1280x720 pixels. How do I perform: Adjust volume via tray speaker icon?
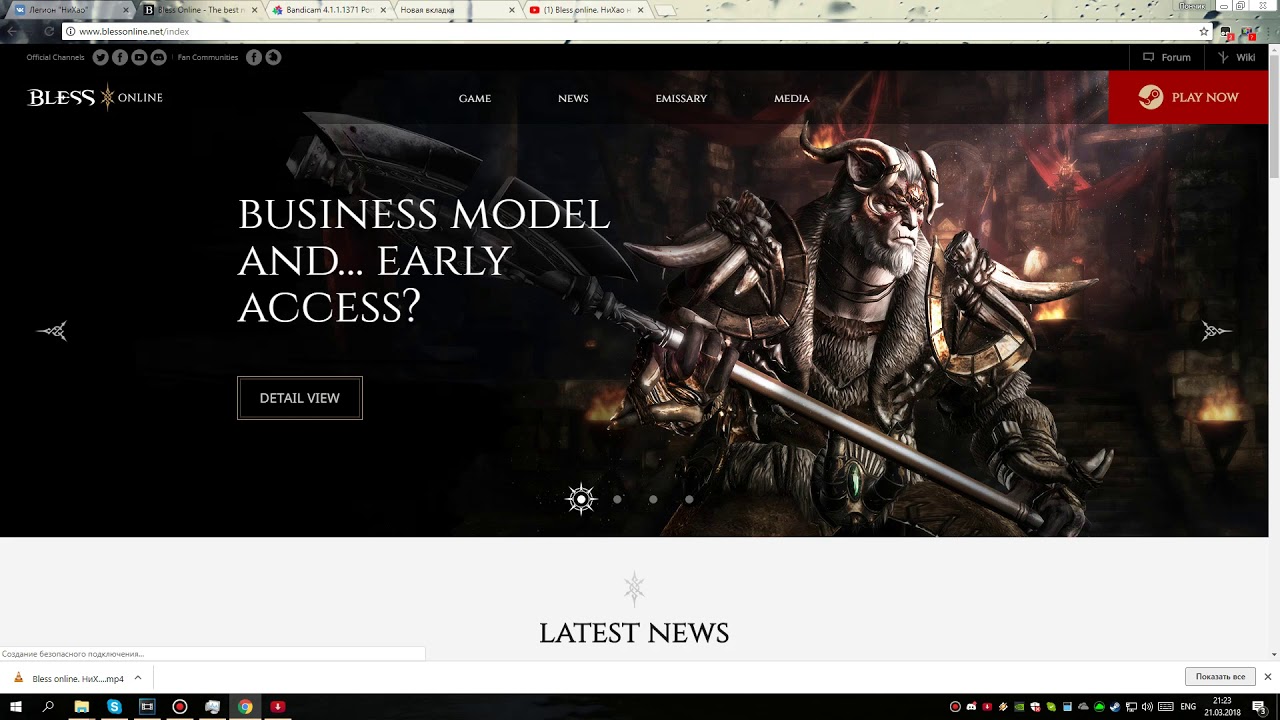1147,707
